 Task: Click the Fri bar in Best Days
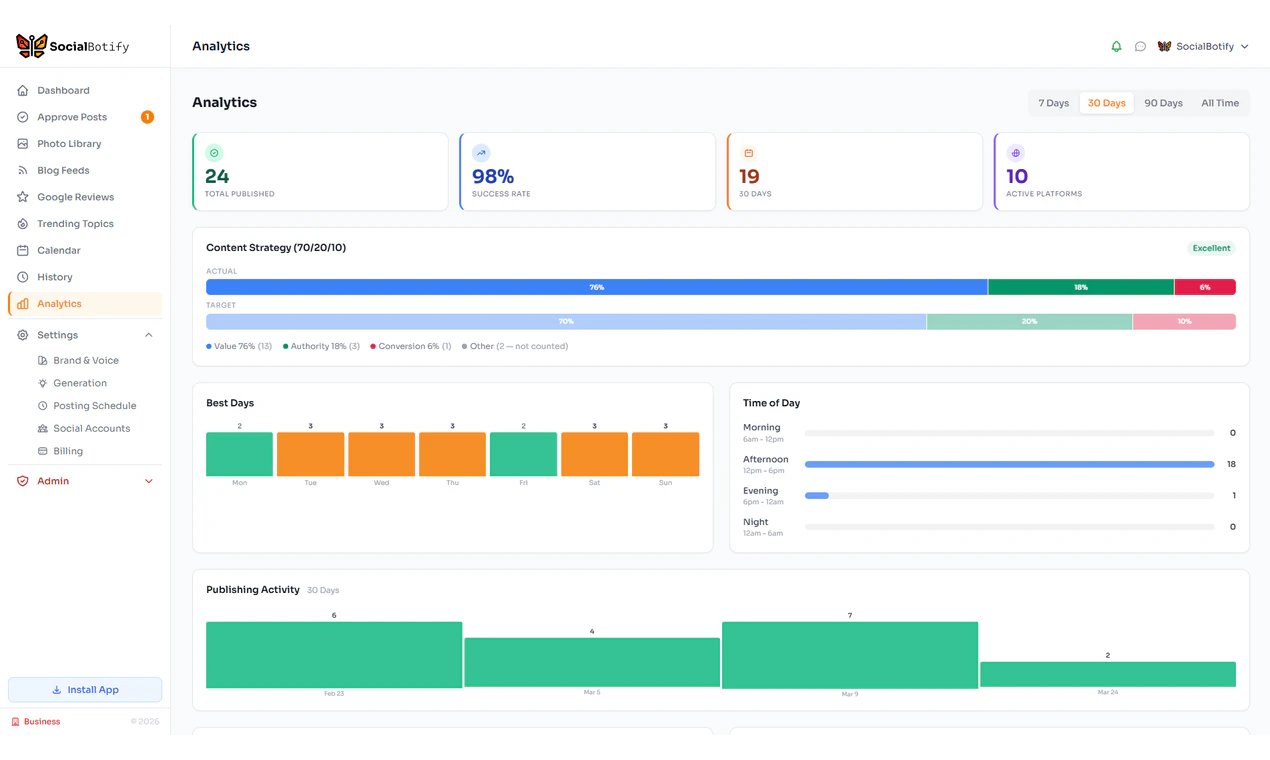(x=523, y=454)
